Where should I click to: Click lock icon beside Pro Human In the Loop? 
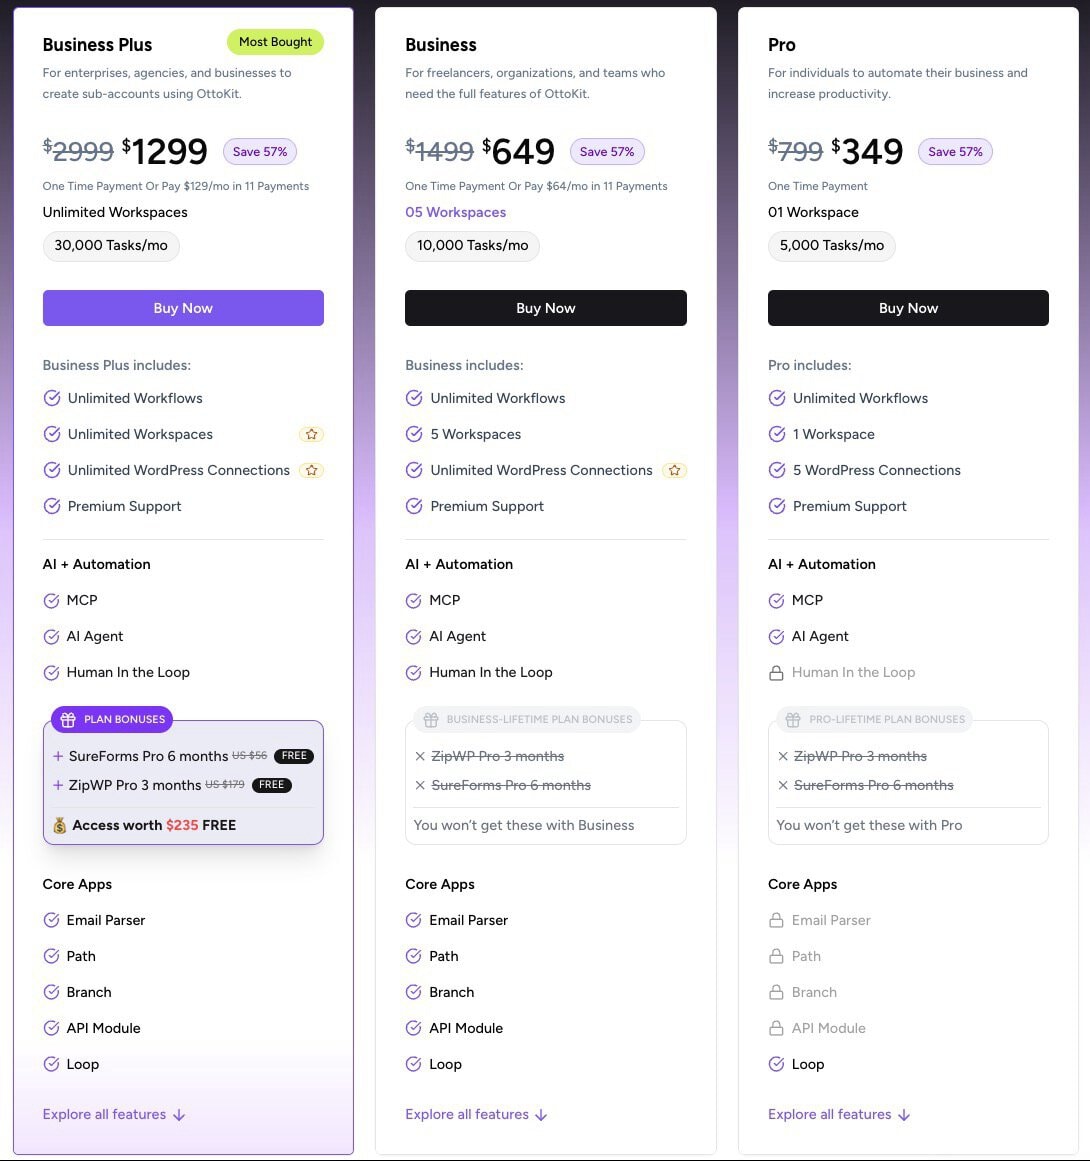pyautogui.click(x=776, y=673)
